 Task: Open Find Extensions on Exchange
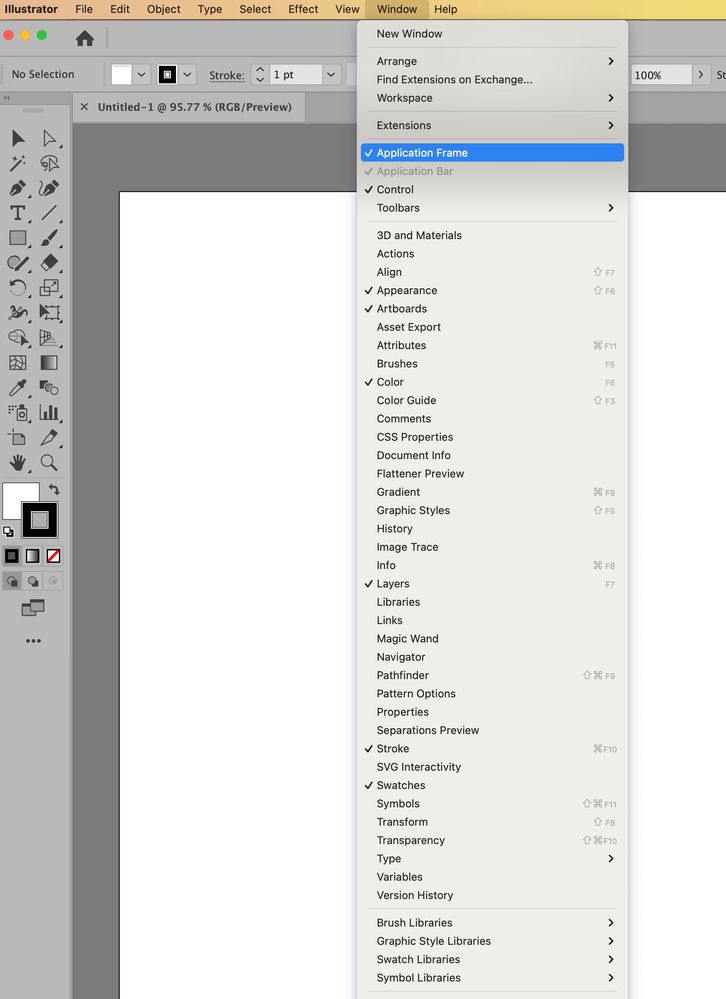click(x=492, y=80)
